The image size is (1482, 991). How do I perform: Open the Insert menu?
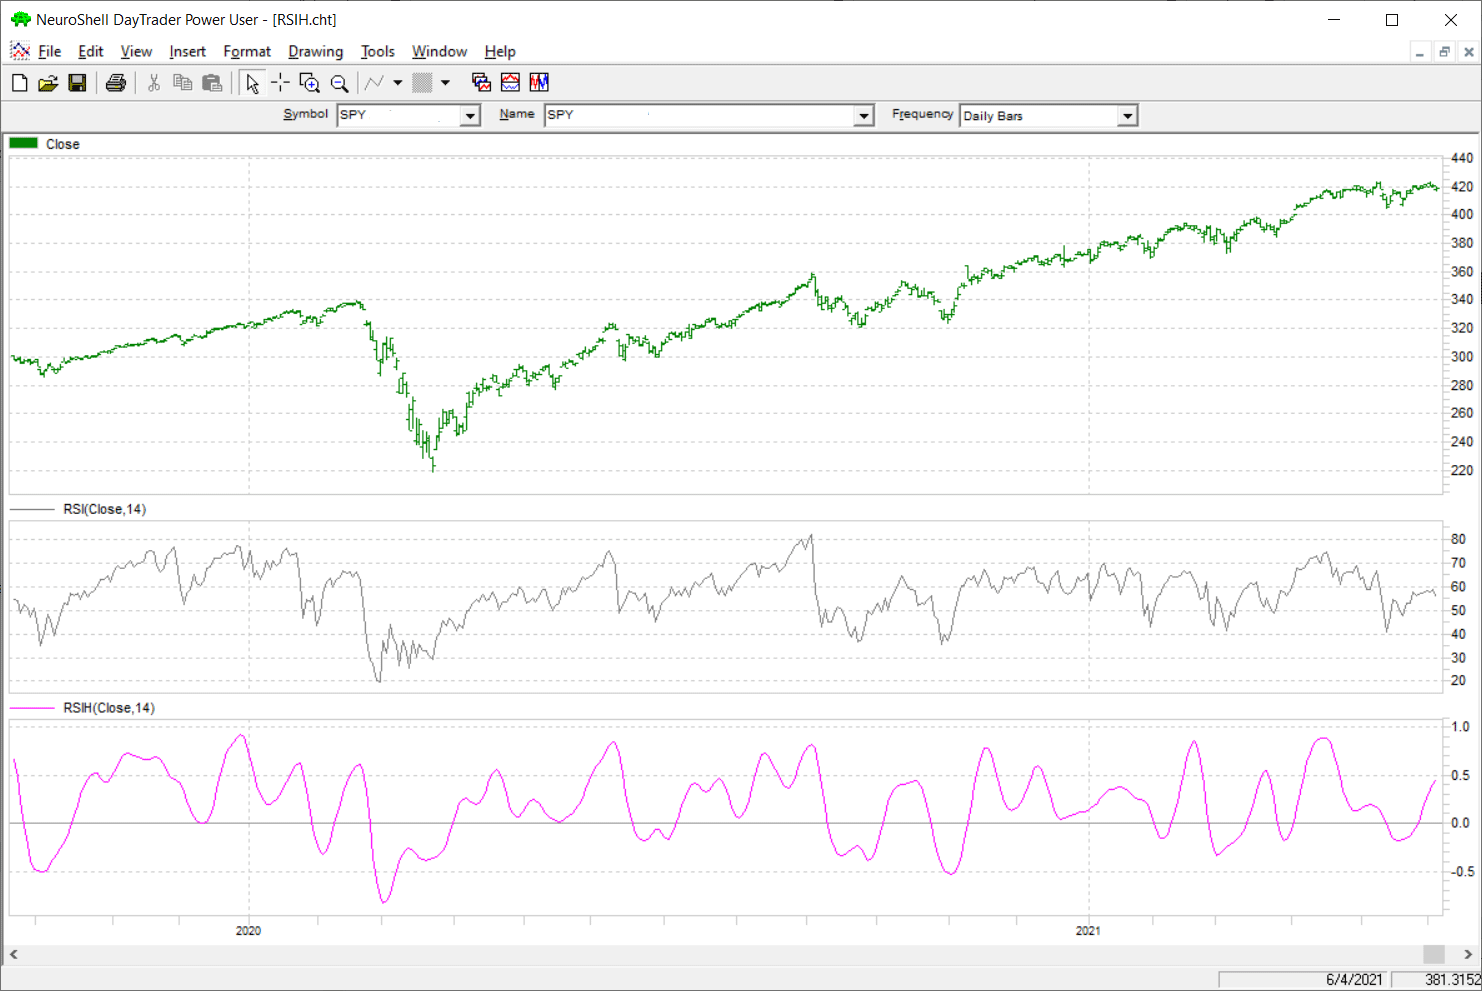[x=187, y=52]
